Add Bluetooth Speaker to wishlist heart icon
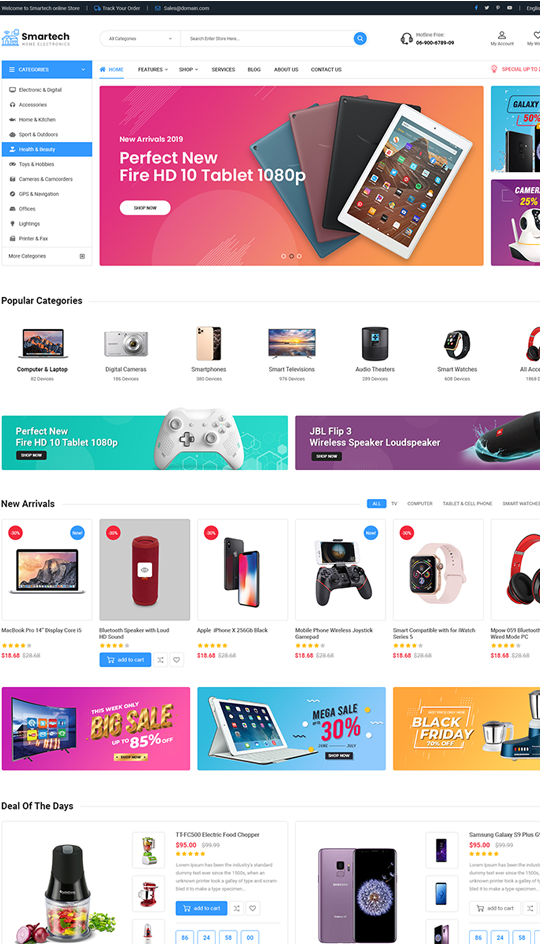This screenshot has width=540, height=944. pyautogui.click(x=176, y=660)
